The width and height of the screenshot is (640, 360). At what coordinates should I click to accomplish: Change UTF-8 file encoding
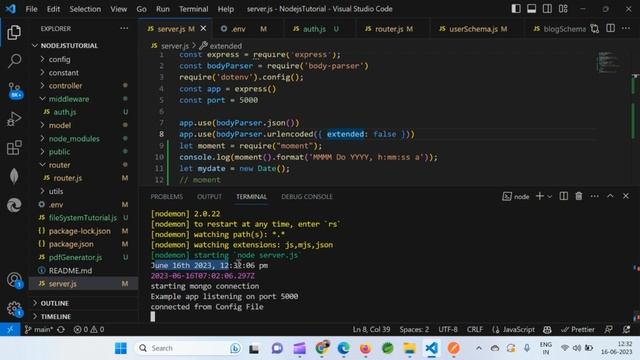pos(448,329)
